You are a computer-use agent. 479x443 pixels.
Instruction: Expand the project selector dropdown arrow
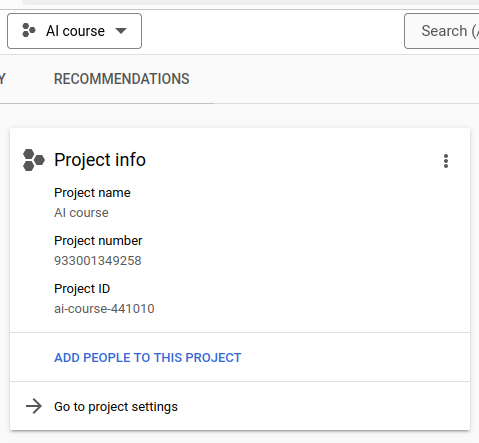point(121,31)
